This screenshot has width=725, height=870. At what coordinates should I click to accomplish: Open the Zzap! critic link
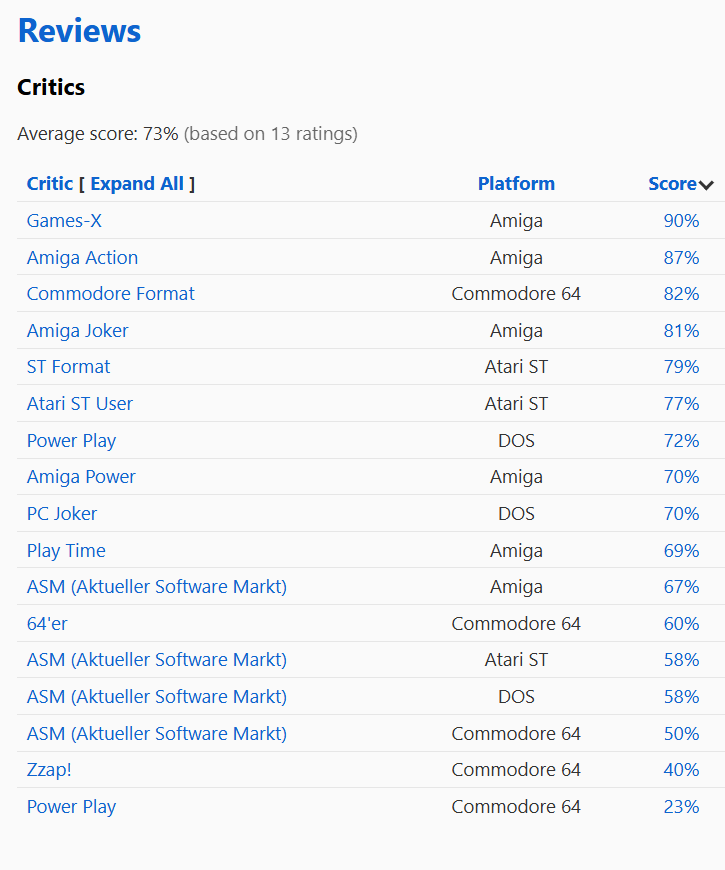point(49,770)
